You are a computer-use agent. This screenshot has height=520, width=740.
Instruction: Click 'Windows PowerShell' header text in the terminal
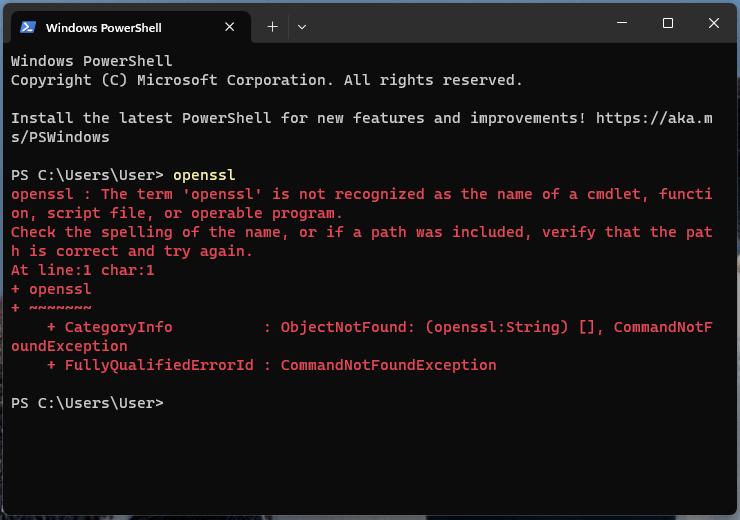[91, 61]
